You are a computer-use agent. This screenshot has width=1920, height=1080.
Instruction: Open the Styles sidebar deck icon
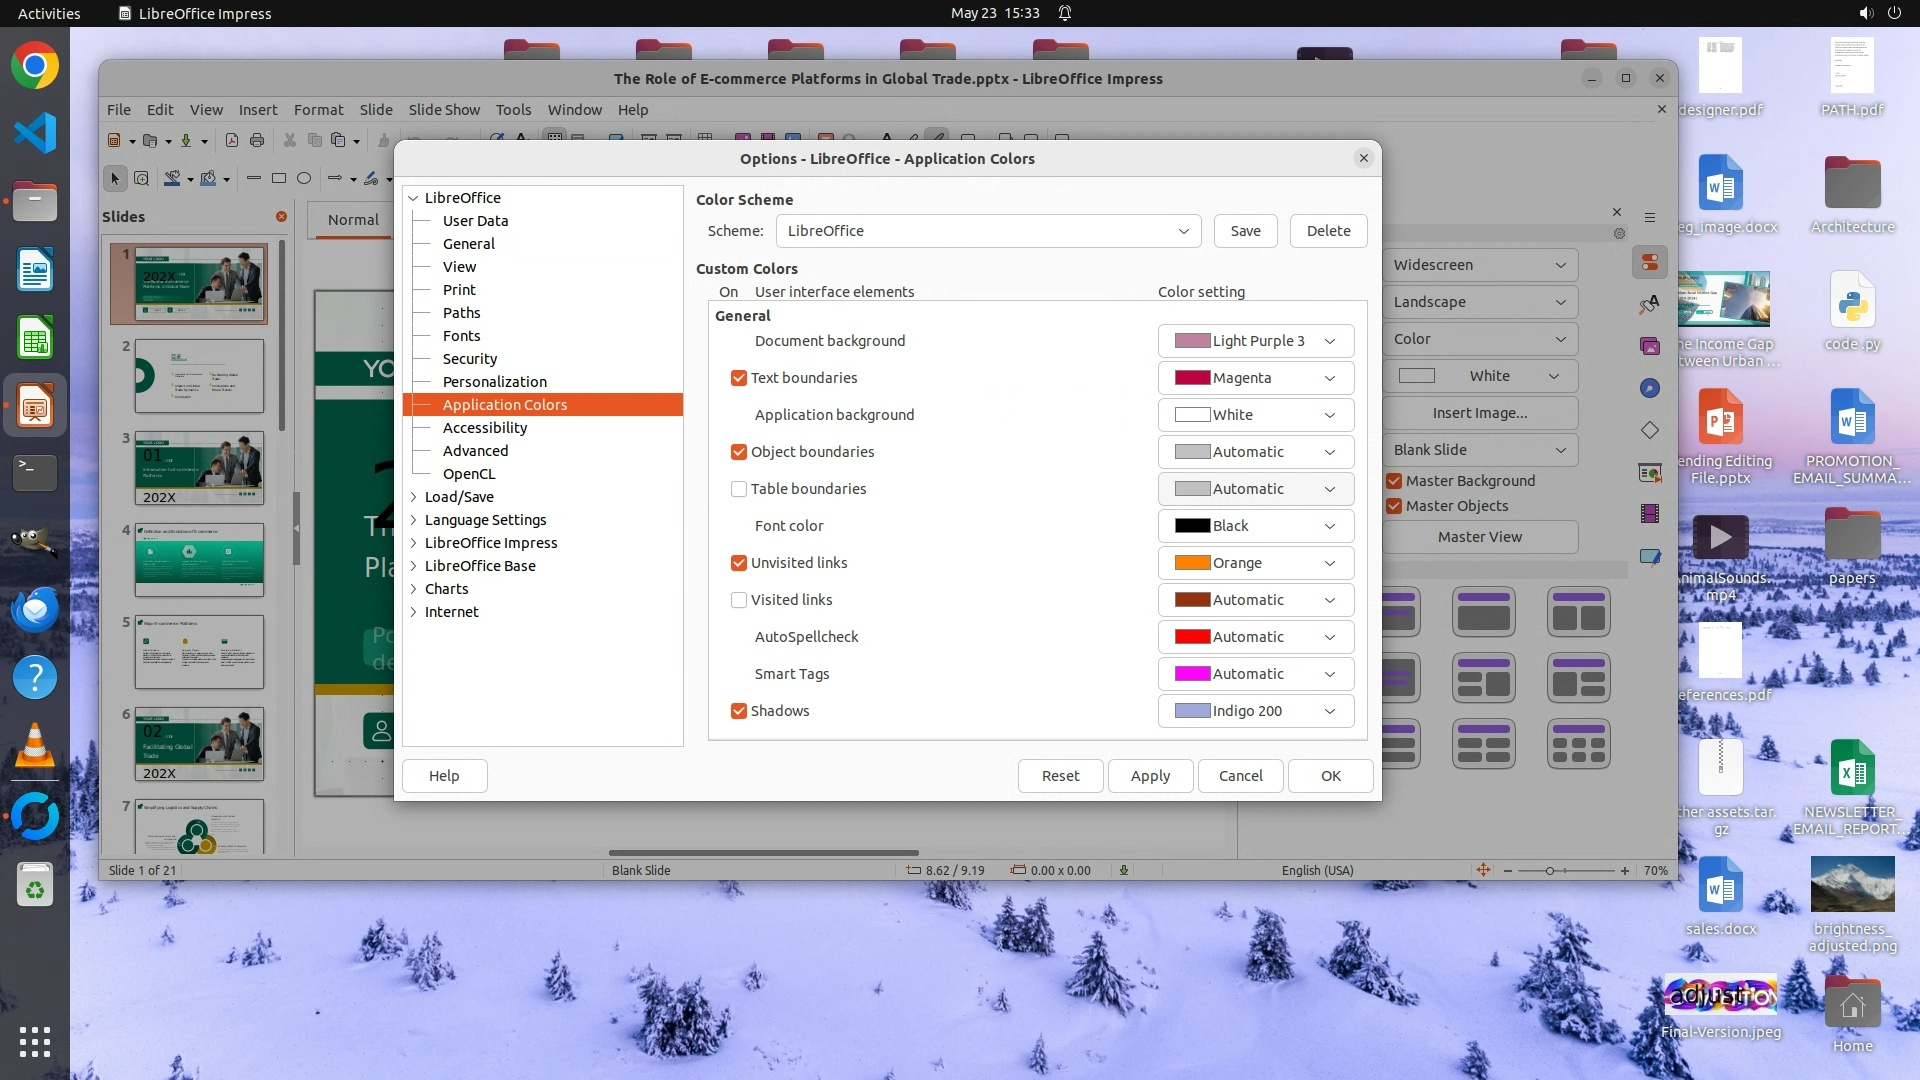click(1649, 304)
